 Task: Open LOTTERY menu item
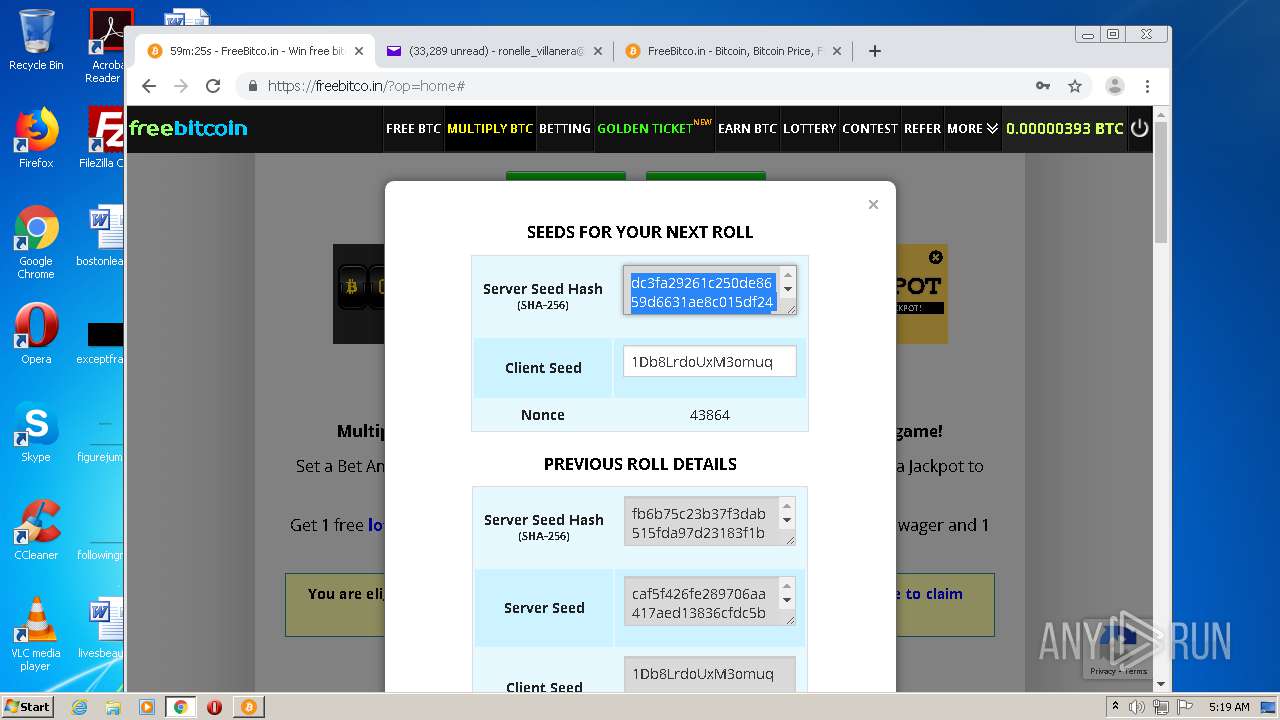[810, 128]
